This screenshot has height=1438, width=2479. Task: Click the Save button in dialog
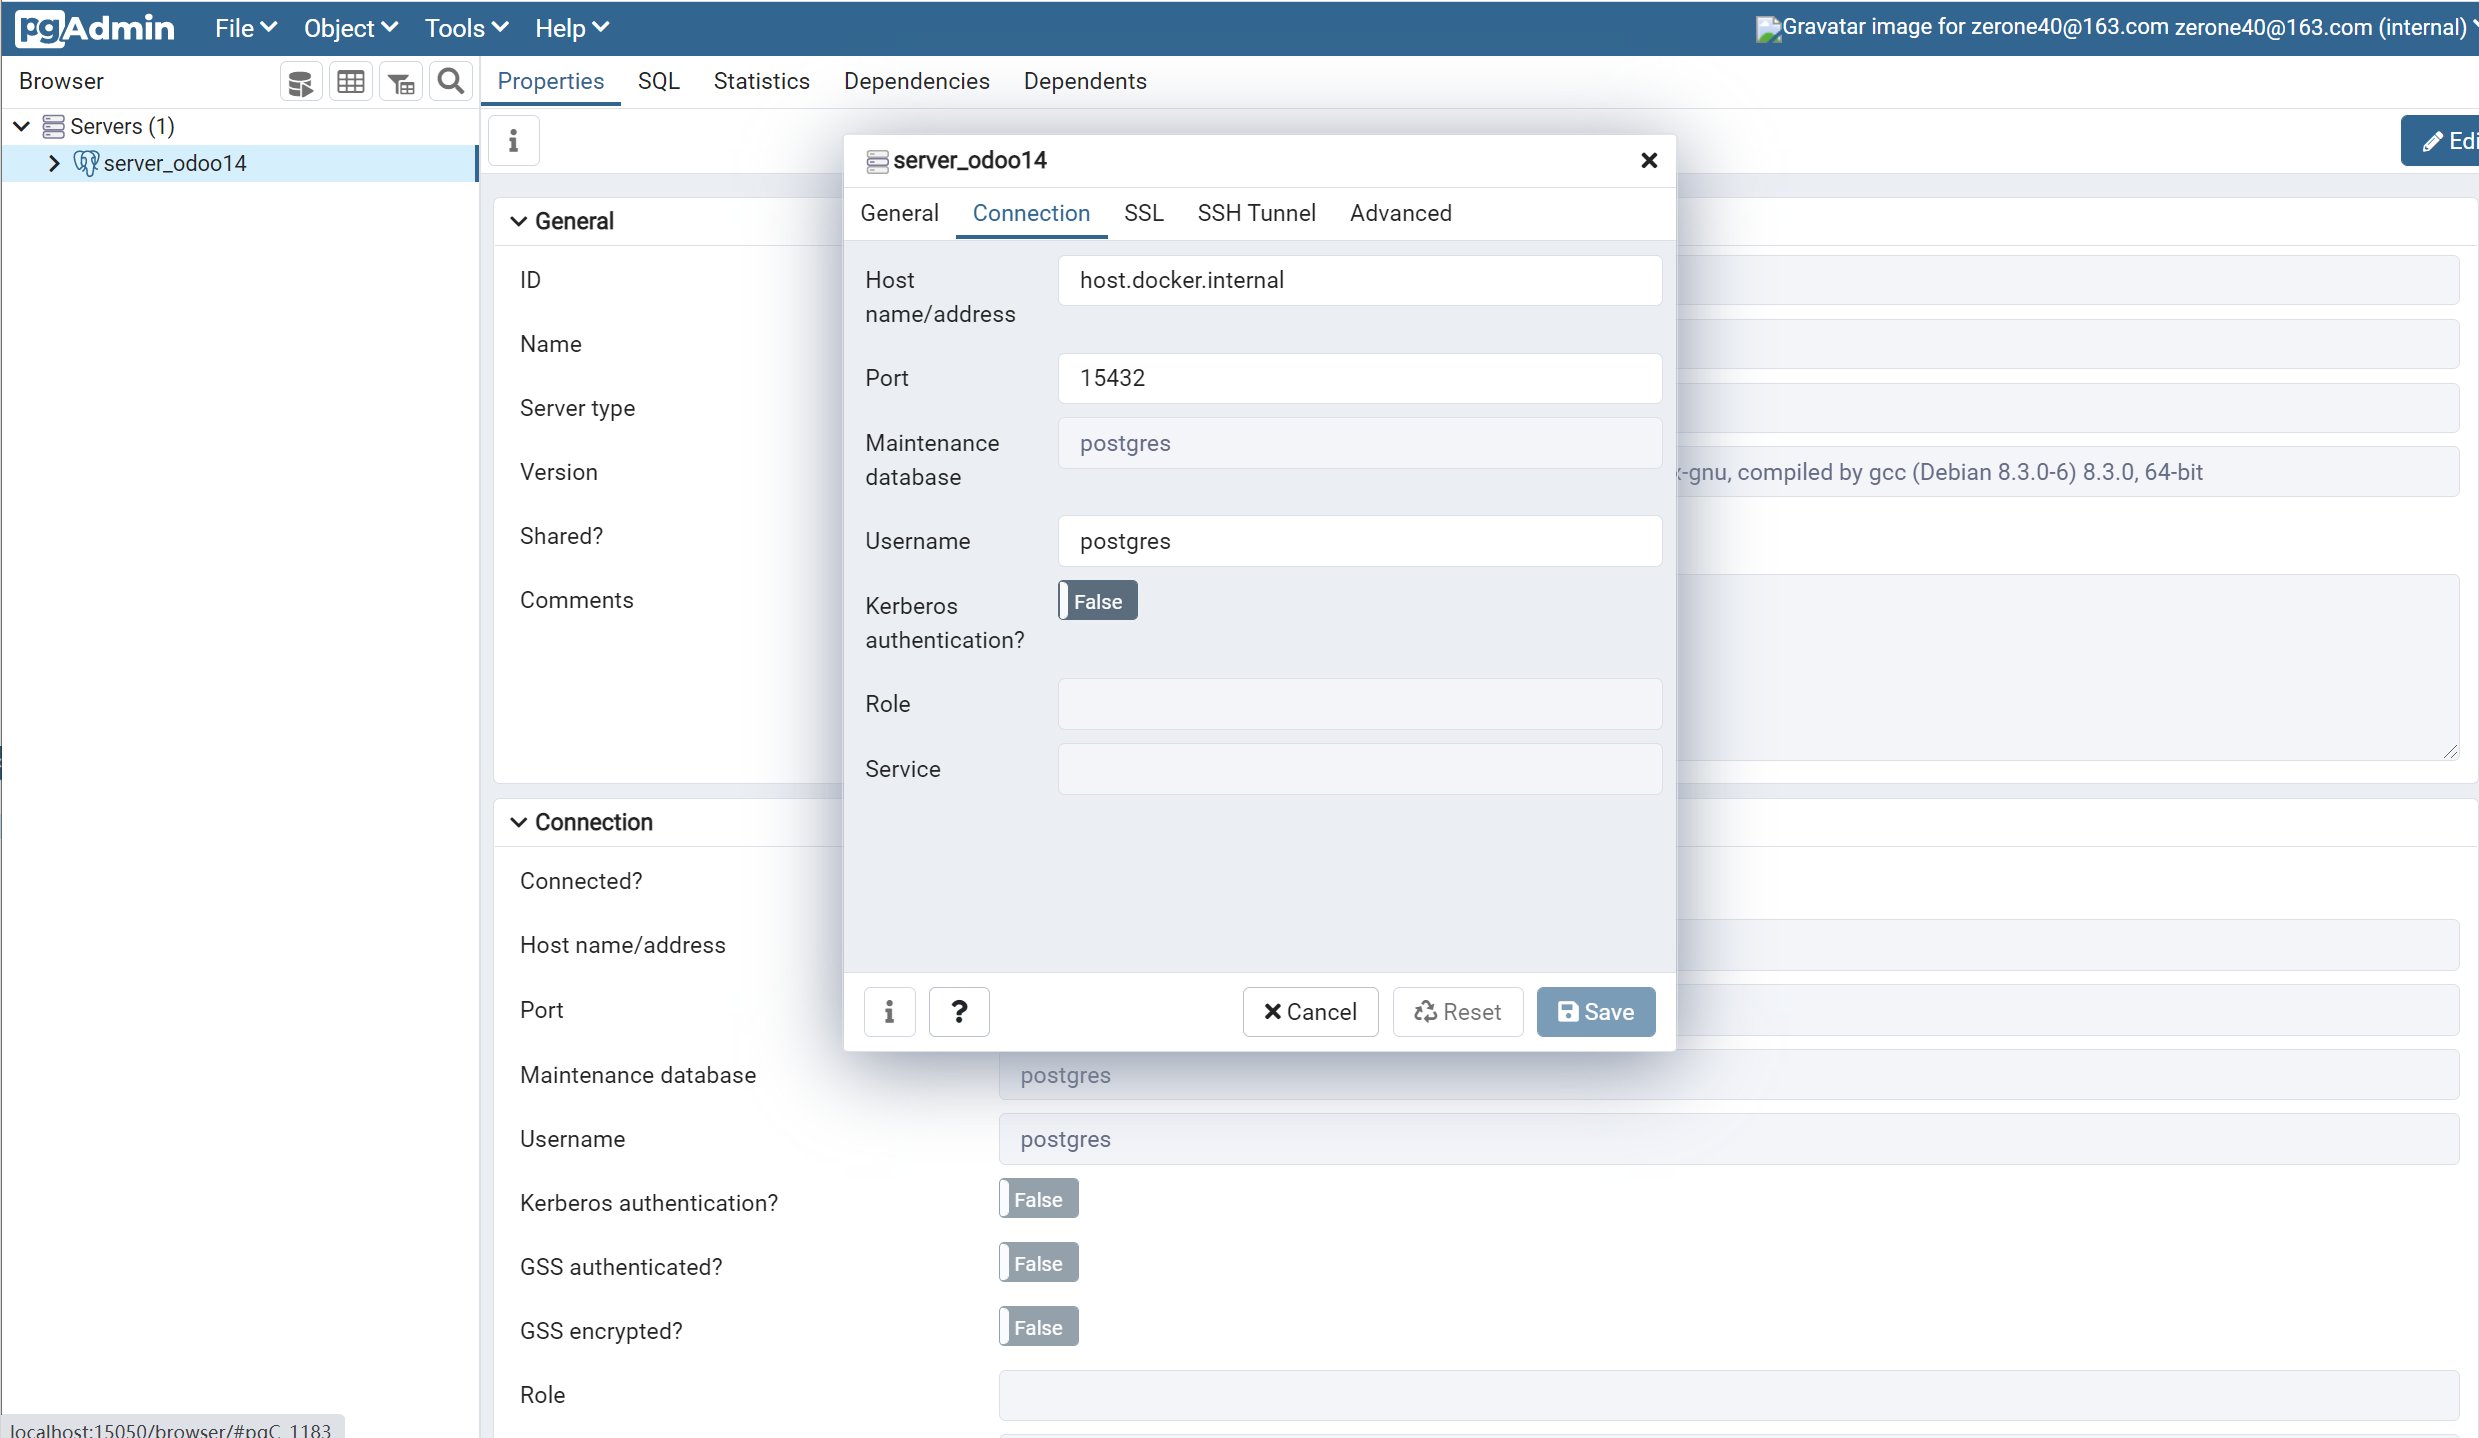point(1596,1012)
